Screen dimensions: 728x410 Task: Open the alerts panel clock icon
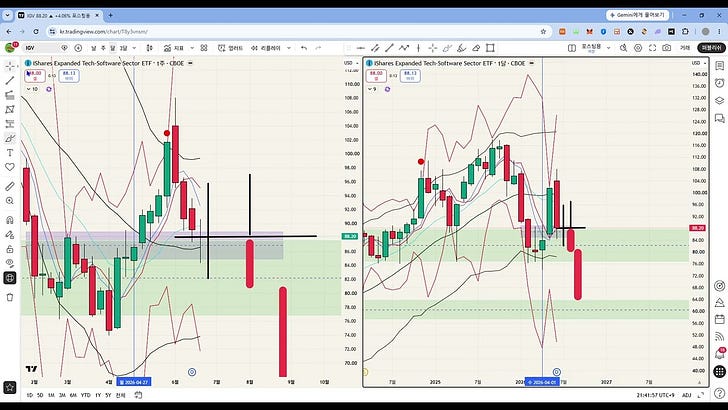tap(720, 83)
